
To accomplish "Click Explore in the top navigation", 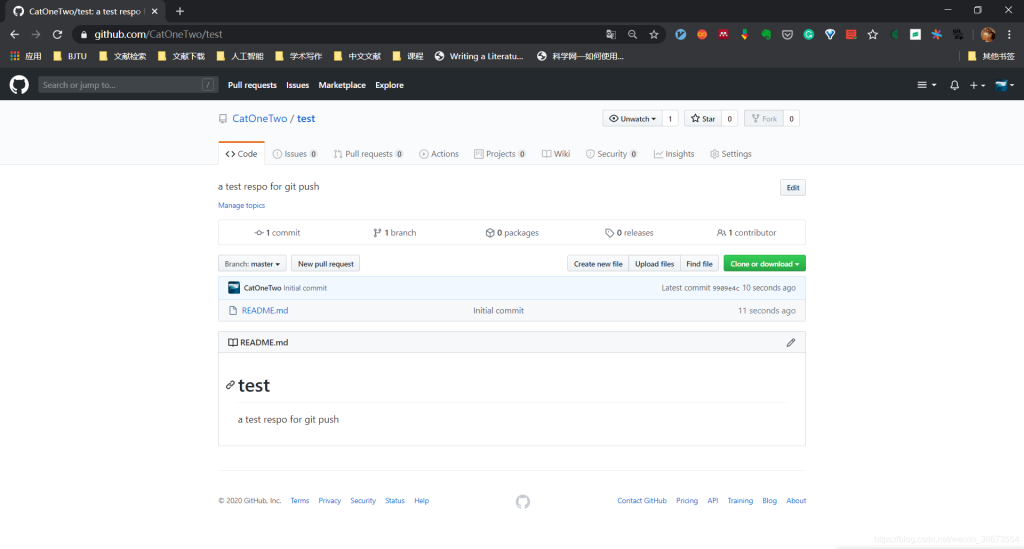I will [x=389, y=85].
